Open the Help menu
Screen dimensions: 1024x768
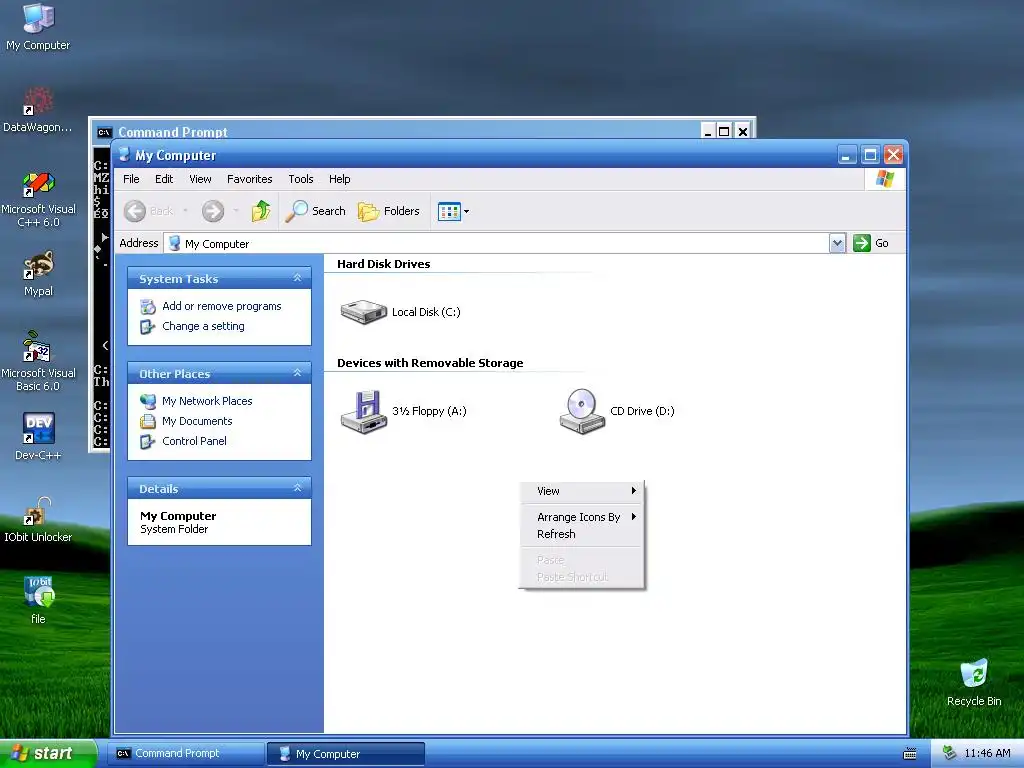[340, 179]
